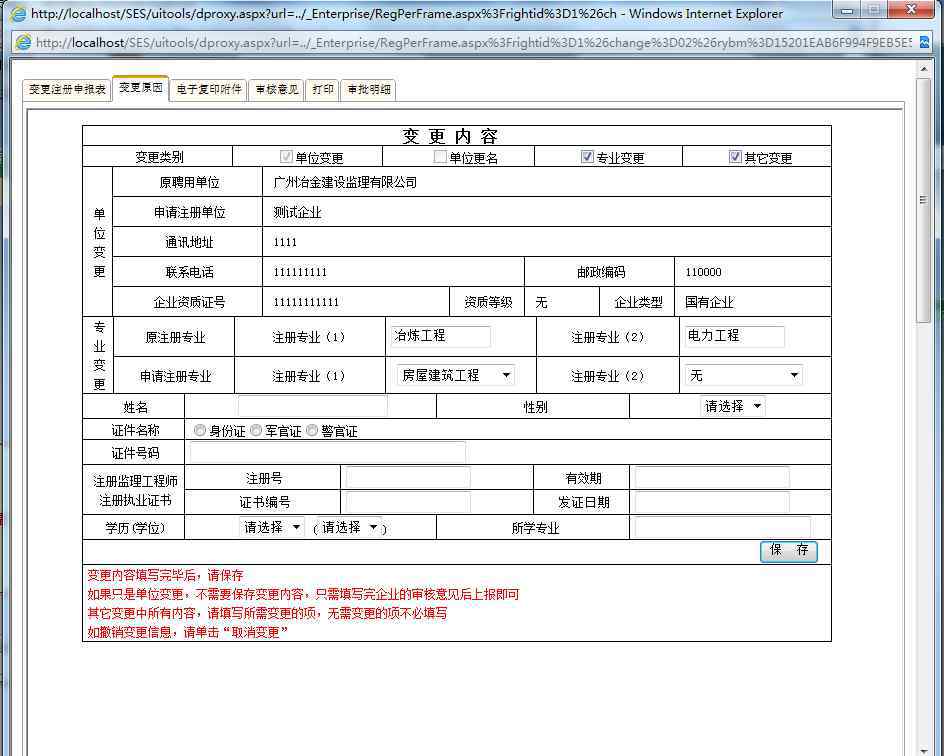Click the 测试企业 applicant unit text

click(297, 212)
